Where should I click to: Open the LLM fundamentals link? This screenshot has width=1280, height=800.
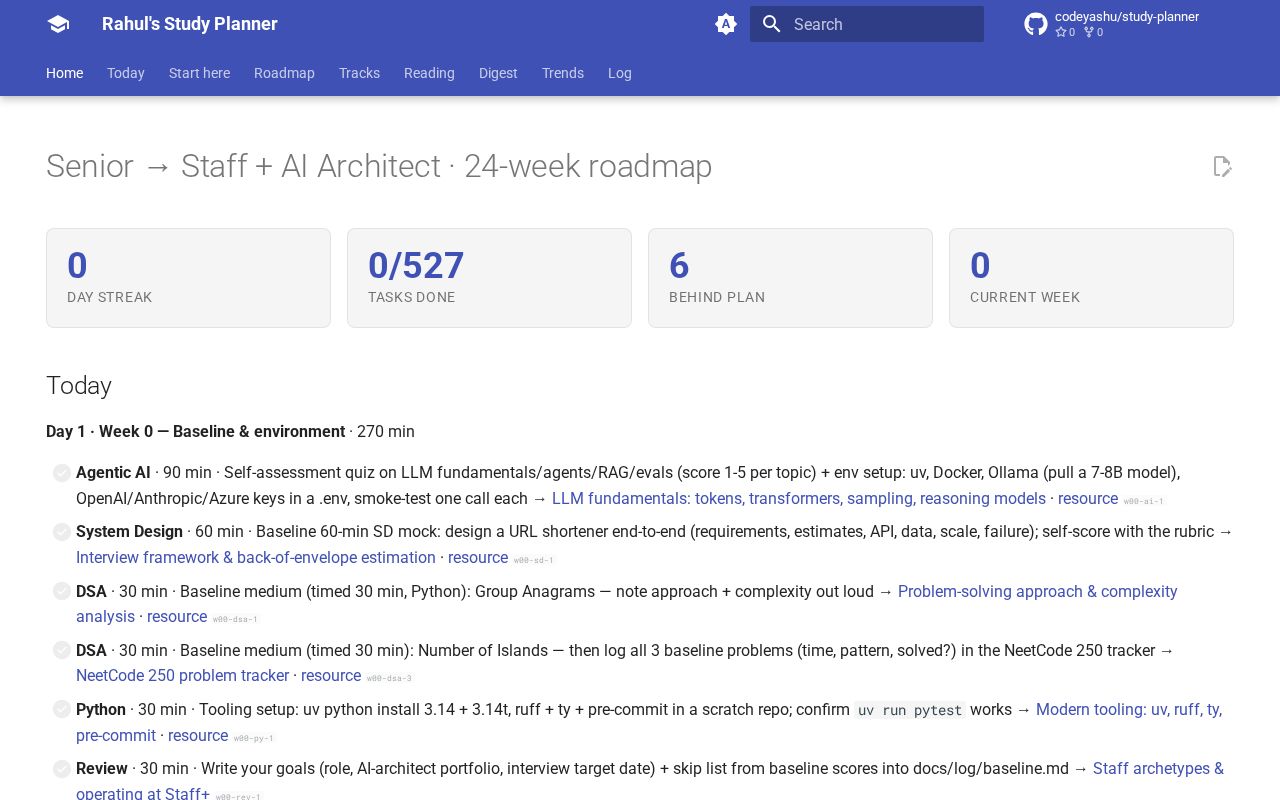point(799,499)
